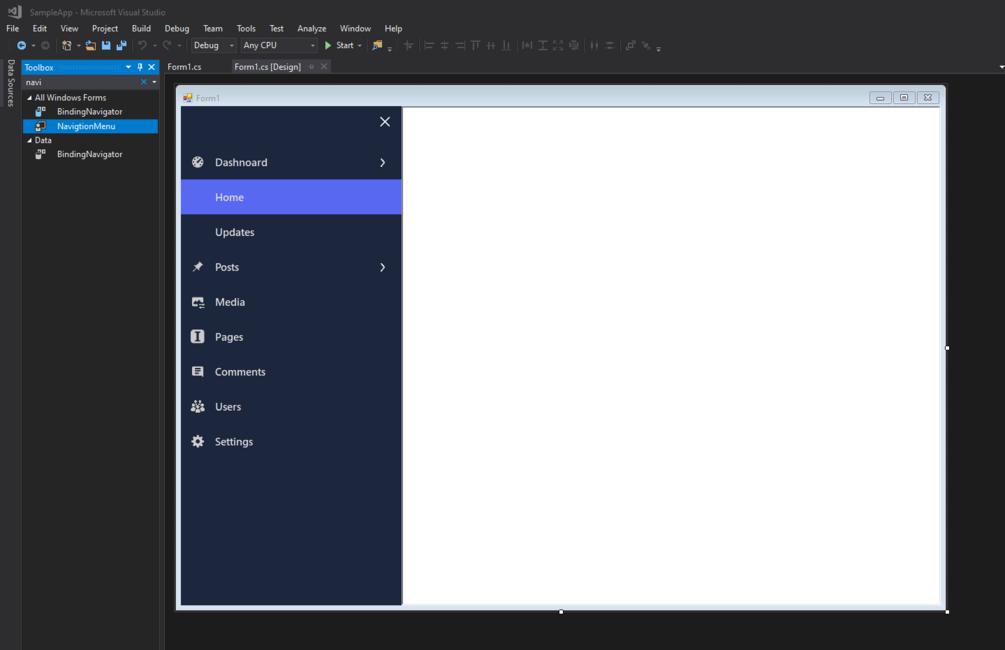Click the Media icon in navigation menu
1005x650 pixels.
198,302
